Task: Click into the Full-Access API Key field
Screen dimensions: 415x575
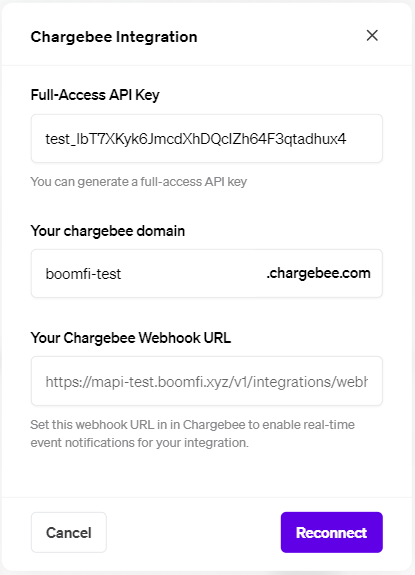Action: (x=207, y=138)
